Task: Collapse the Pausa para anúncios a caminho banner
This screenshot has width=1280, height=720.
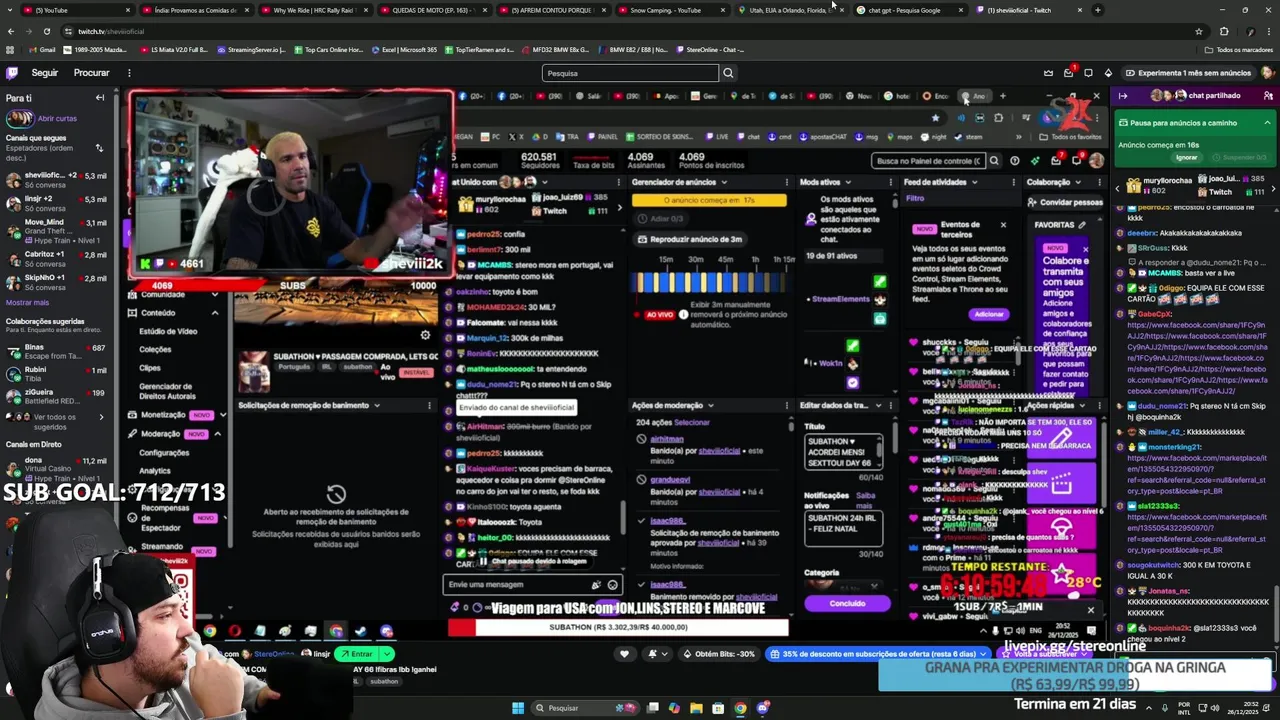Action: (1267, 123)
